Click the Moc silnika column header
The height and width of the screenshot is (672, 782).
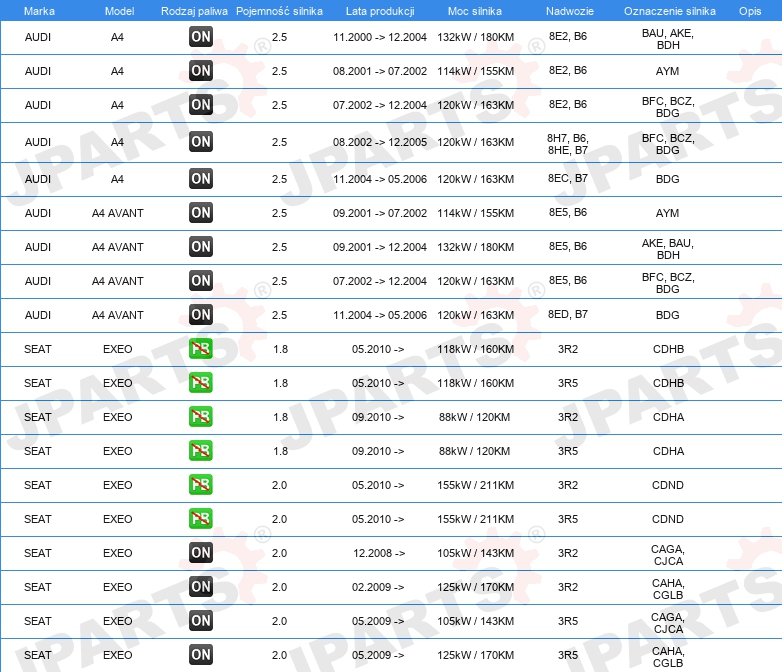(475, 11)
